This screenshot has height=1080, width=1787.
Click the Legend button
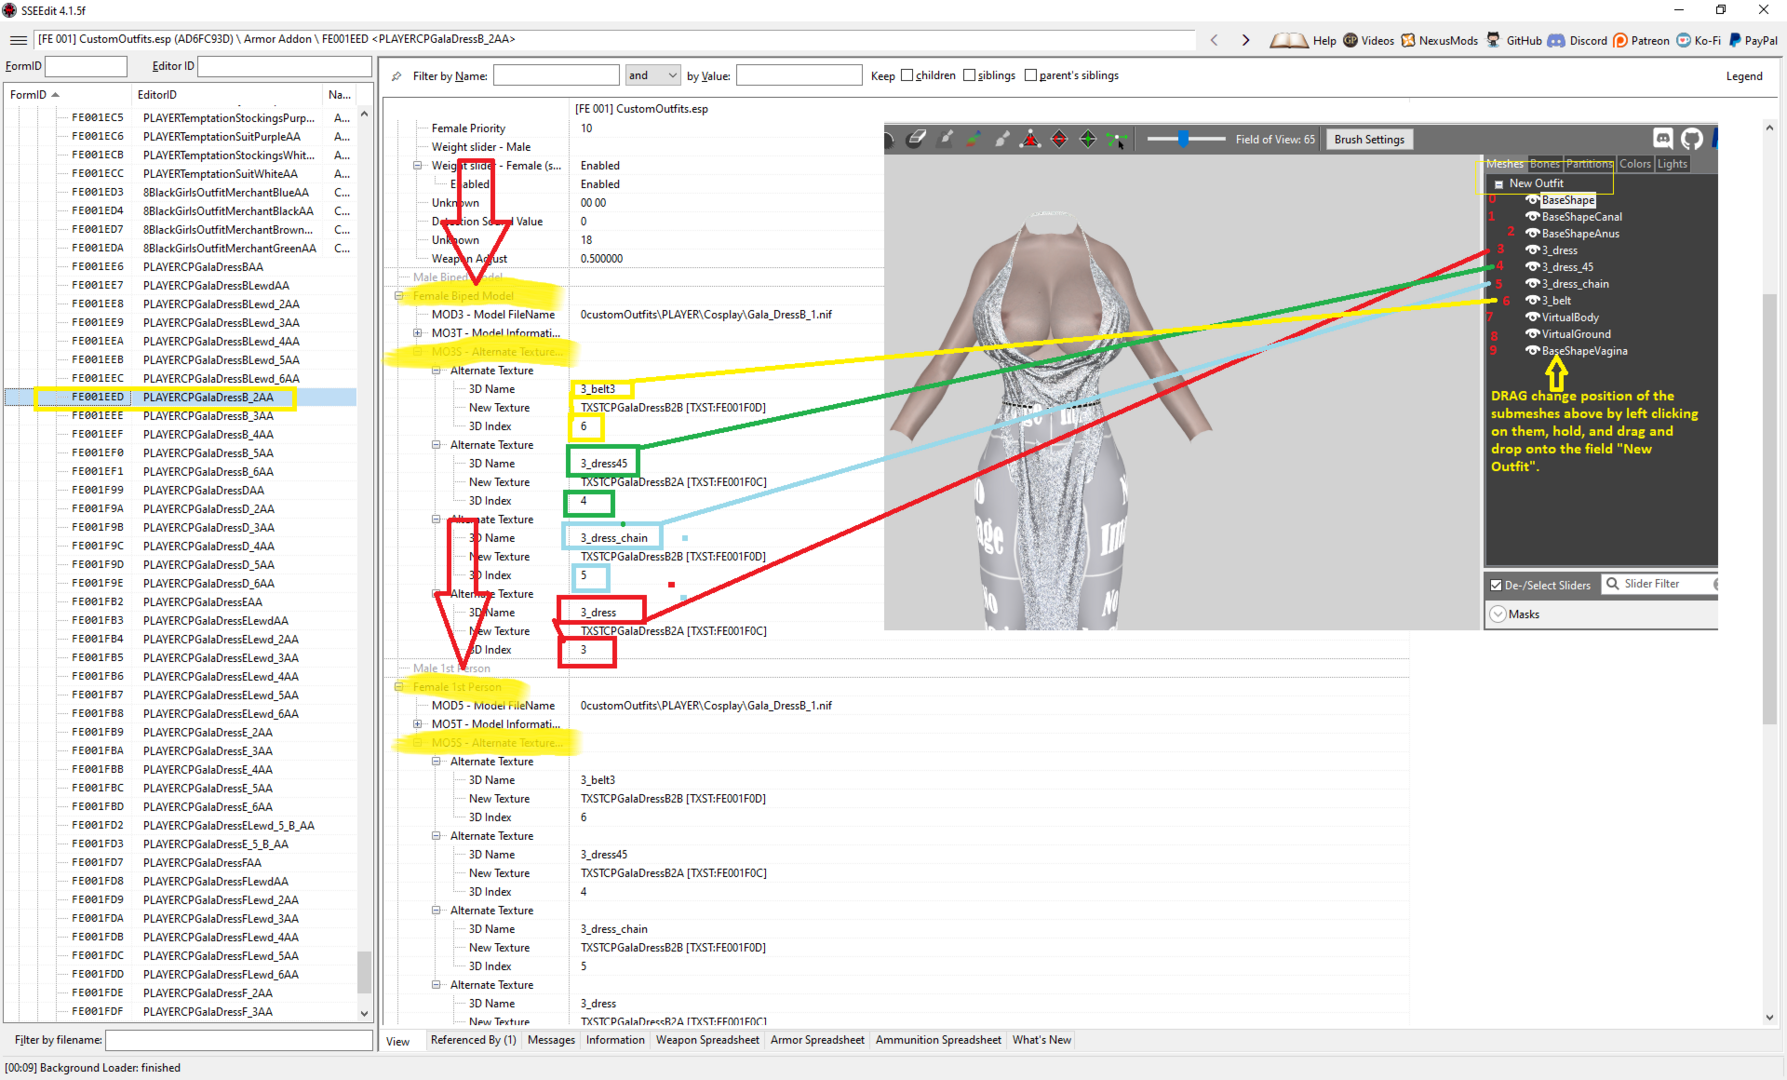click(x=1744, y=76)
